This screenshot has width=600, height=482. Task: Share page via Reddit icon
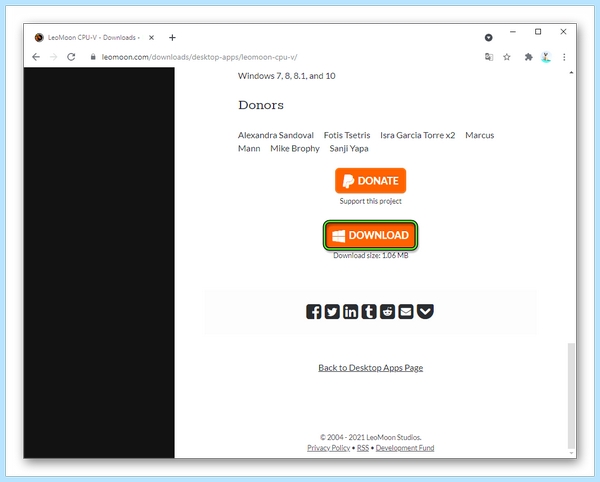(387, 312)
